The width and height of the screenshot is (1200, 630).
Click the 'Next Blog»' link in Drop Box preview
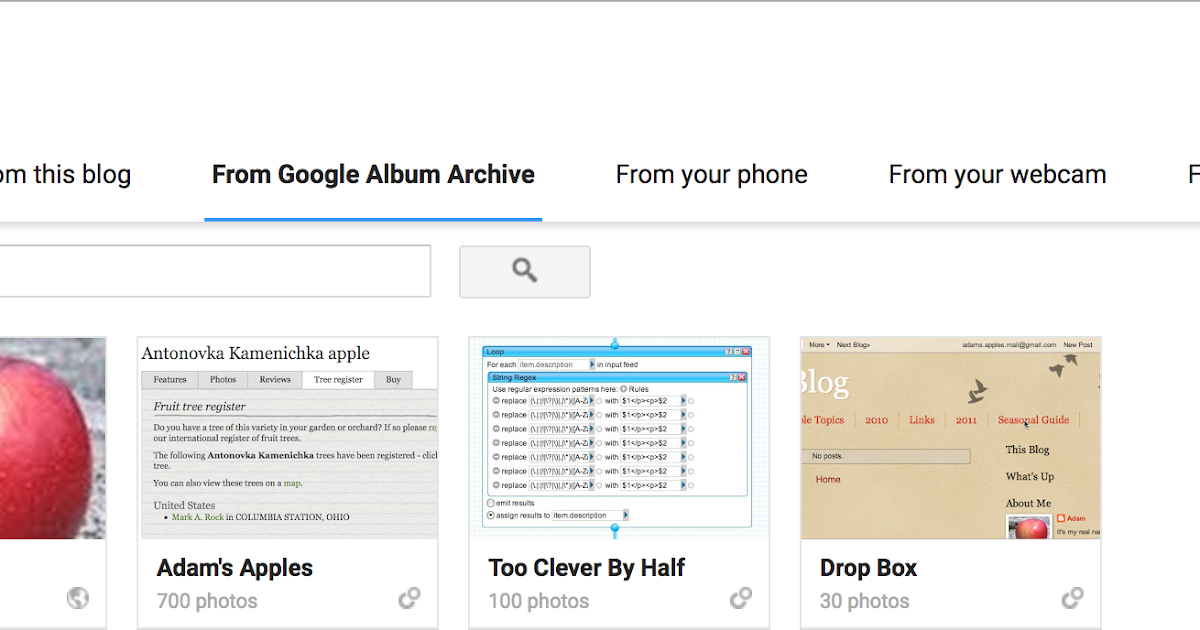(x=853, y=345)
